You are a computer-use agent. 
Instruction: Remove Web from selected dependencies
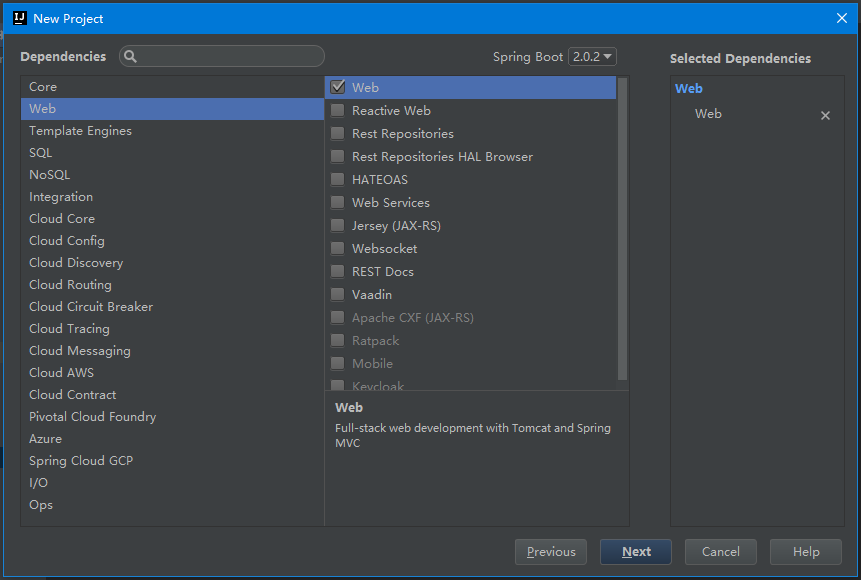(x=825, y=115)
